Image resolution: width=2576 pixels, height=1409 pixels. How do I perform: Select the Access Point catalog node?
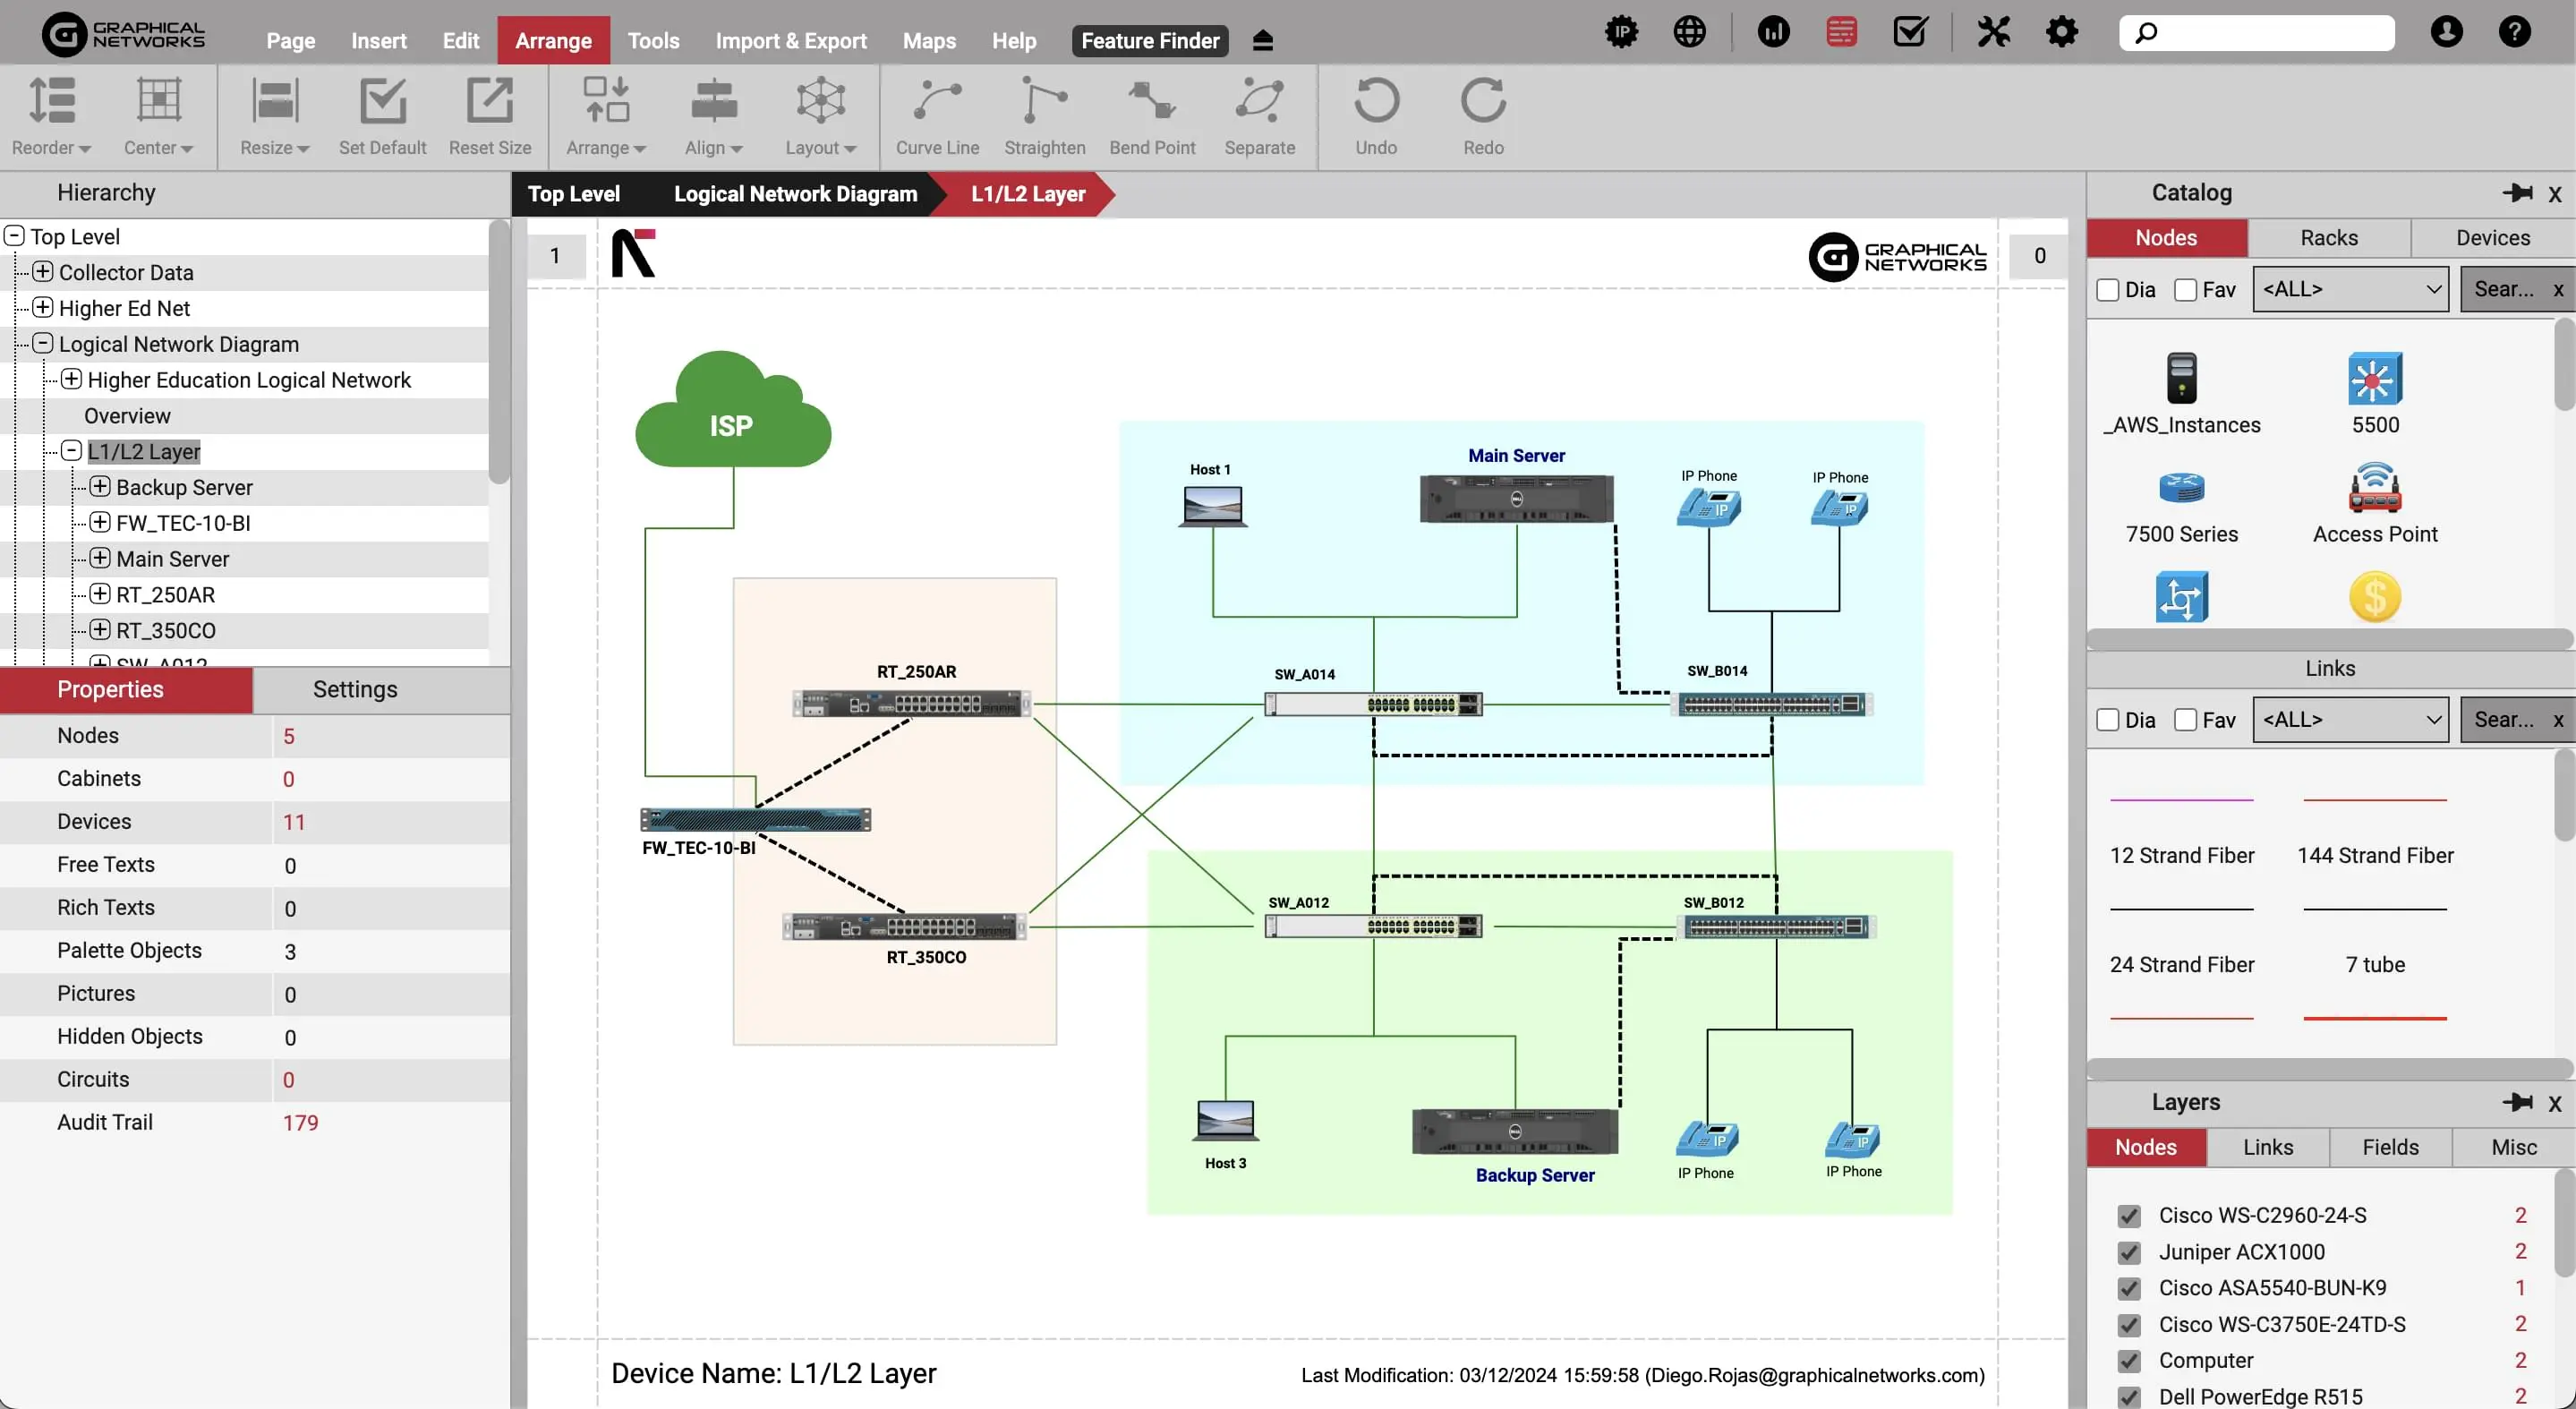coord(2375,503)
